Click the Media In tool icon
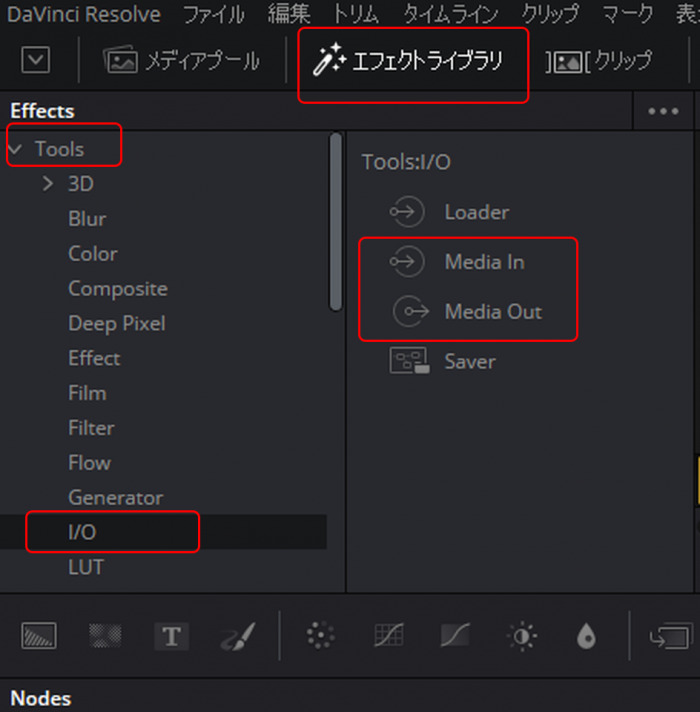700x712 pixels. [x=407, y=262]
